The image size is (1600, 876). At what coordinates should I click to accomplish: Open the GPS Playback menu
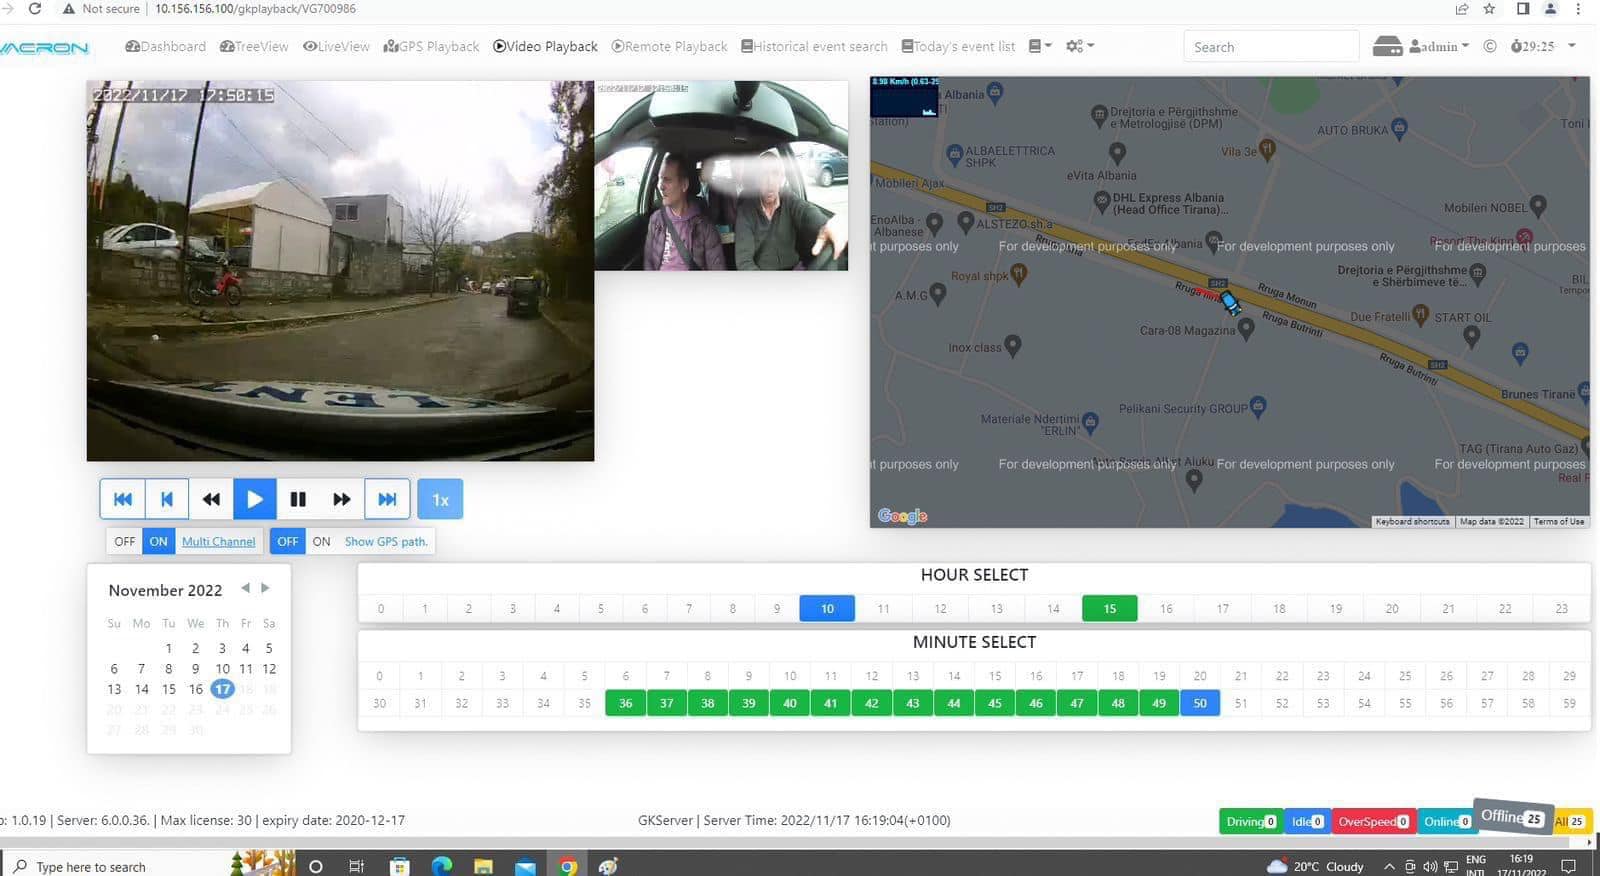432,46
